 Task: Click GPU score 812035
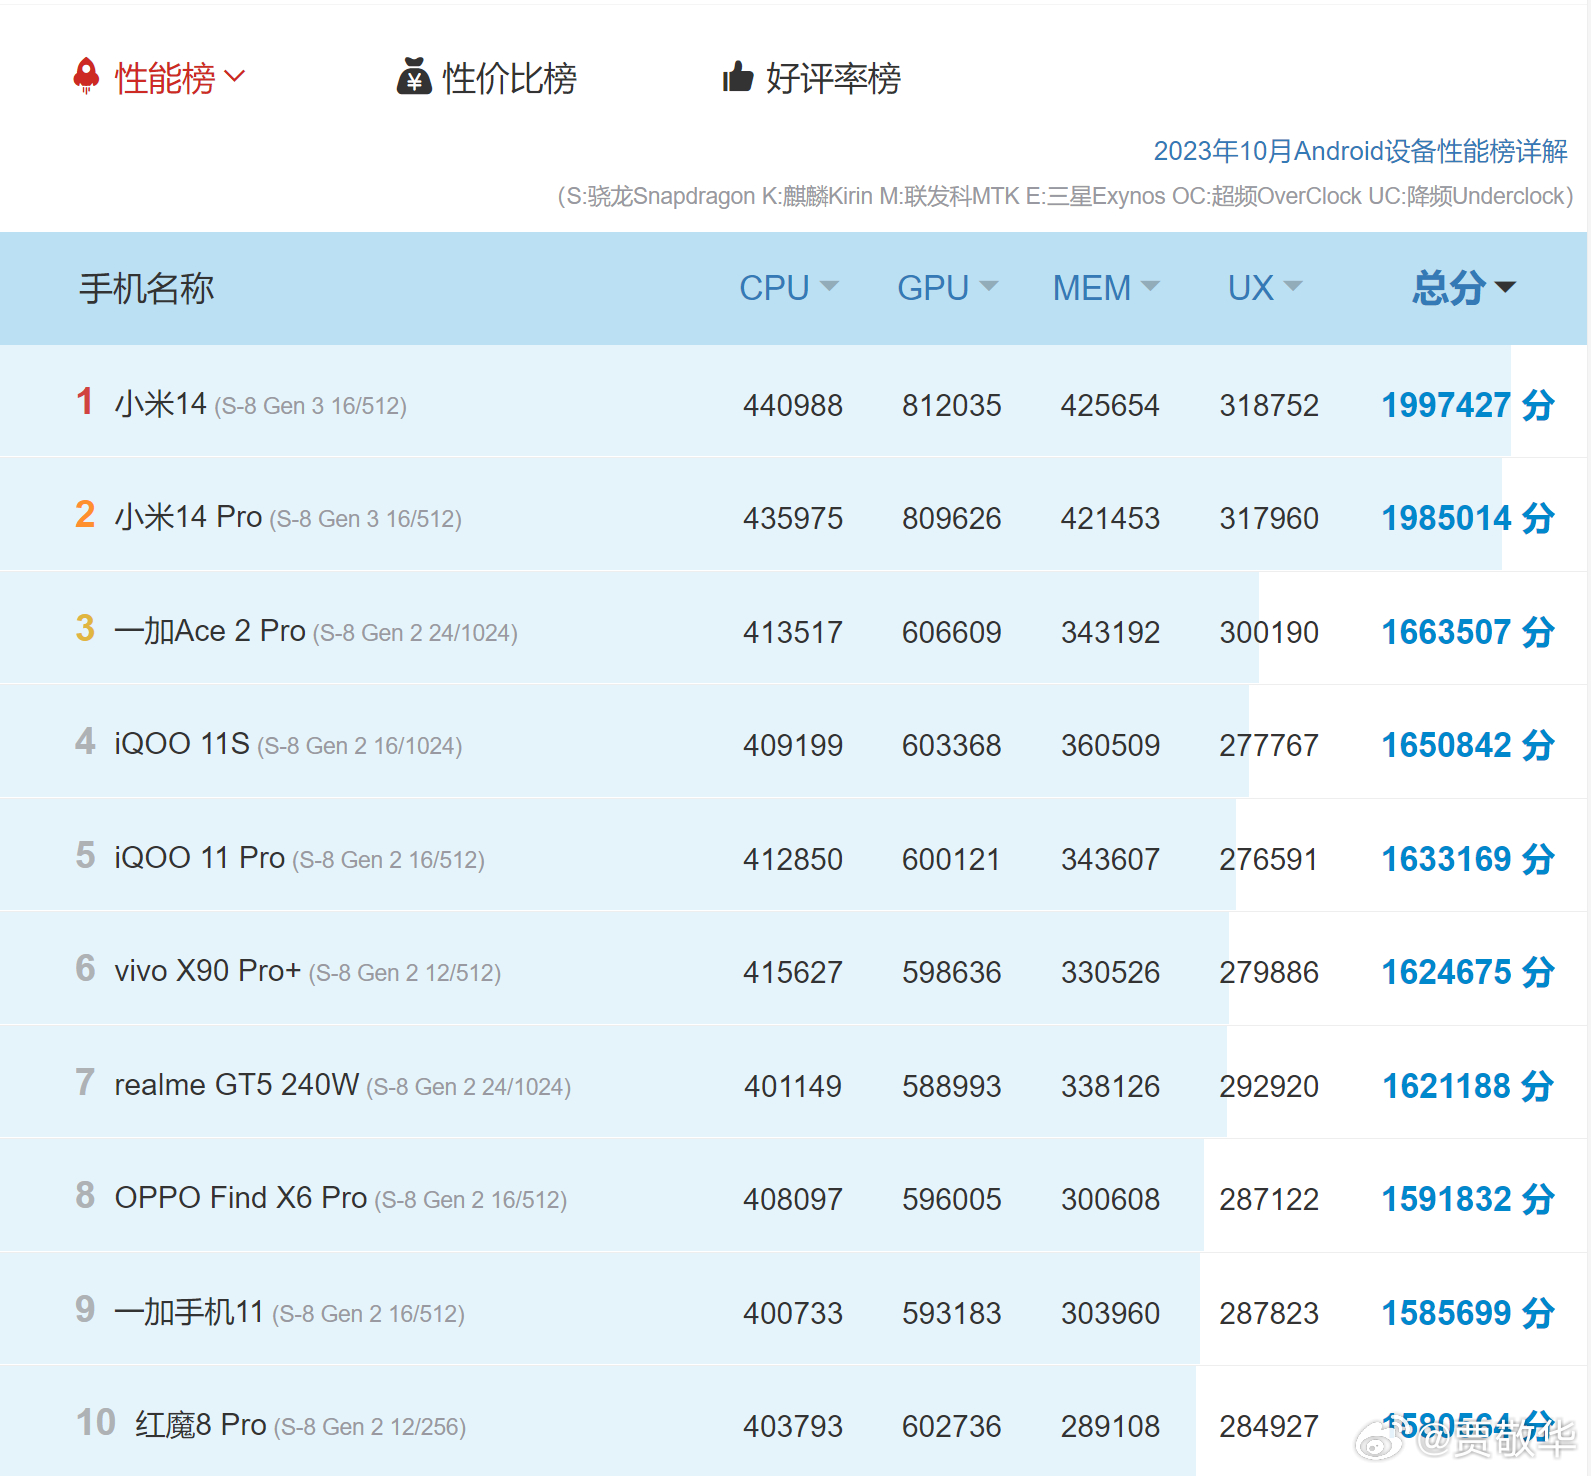coord(952,405)
